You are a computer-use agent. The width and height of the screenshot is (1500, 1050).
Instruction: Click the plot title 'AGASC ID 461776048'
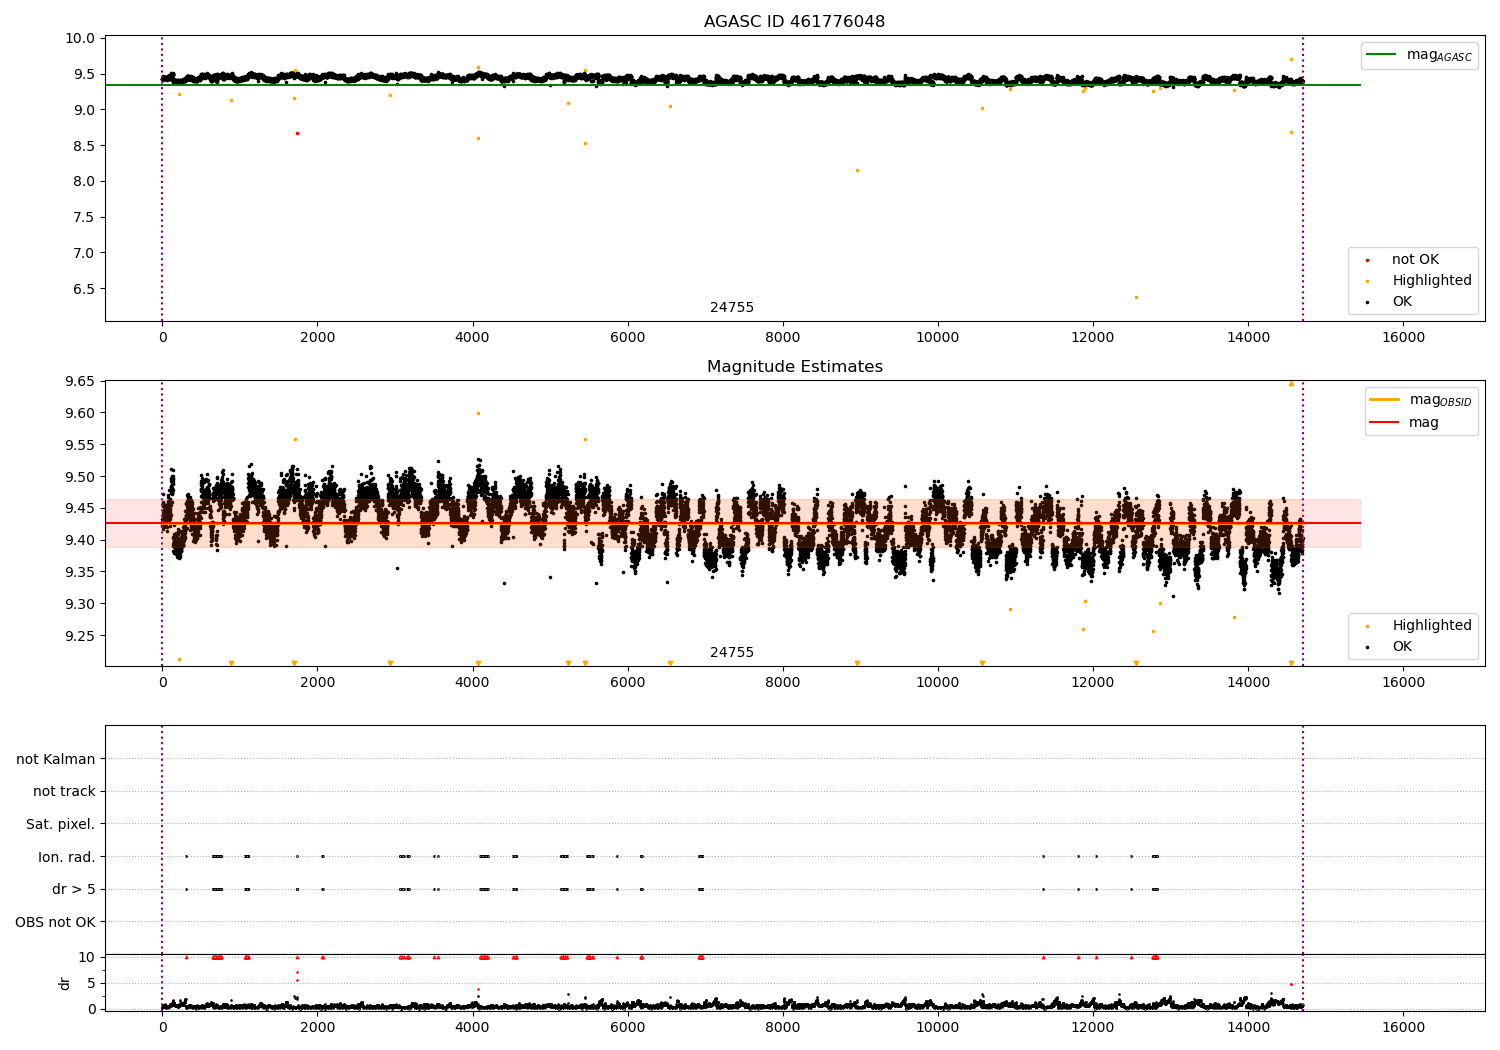click(794, 22)
